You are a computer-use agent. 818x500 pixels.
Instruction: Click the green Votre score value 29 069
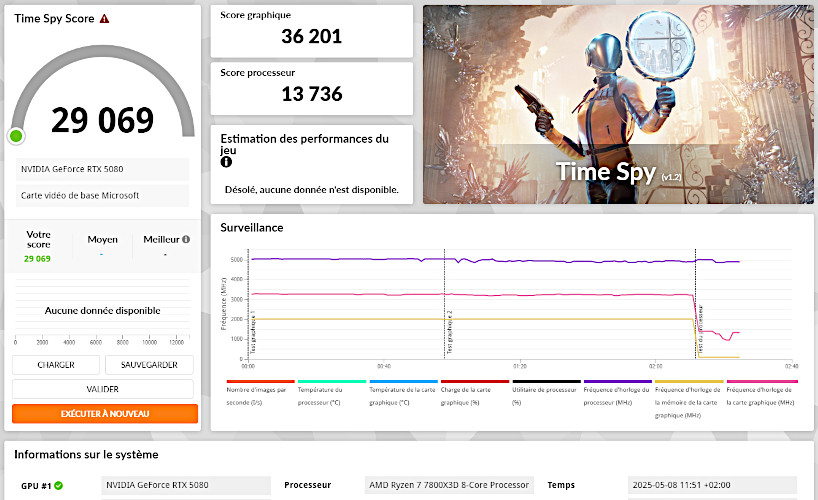tap(37, 259)
